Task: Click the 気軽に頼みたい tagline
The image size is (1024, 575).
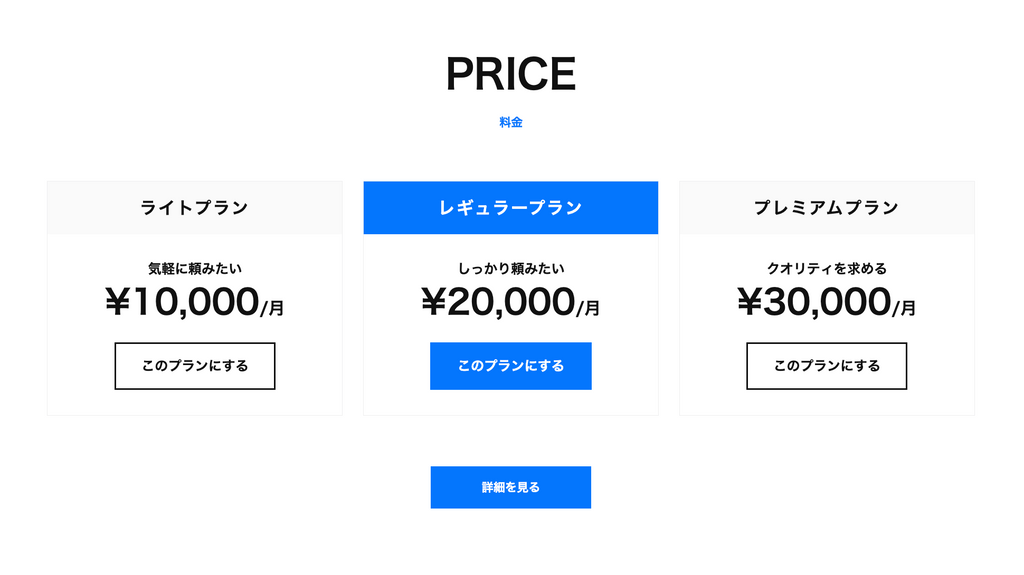Action: pos(195,269)
